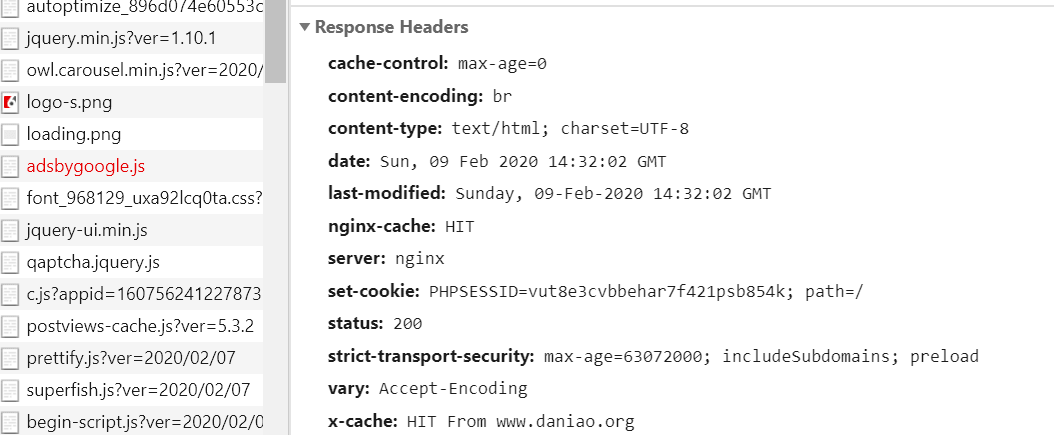Click the qaptcha.jquery.js document icon
The image size is (1054, 435).
tap(10, 263)
